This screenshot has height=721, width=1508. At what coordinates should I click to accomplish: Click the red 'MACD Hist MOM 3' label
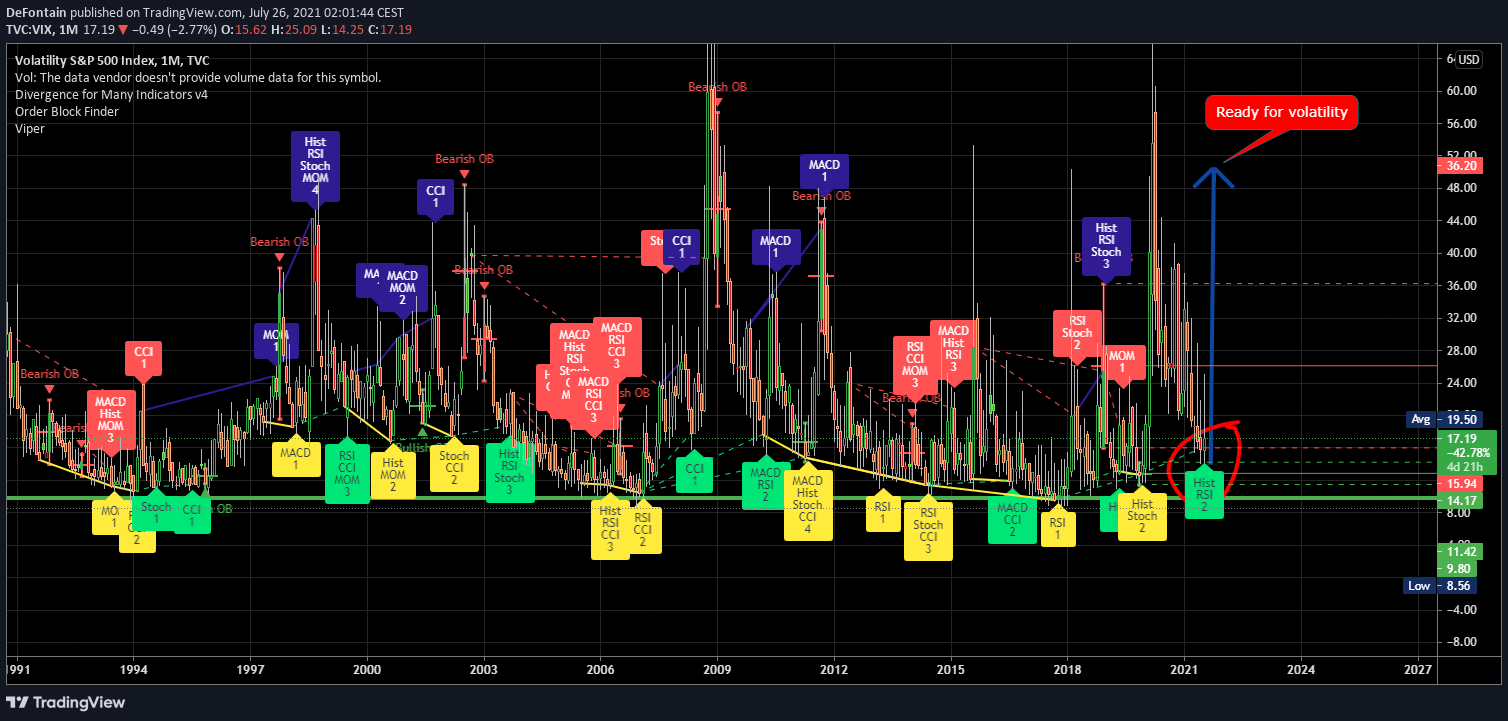coord(110,420)
